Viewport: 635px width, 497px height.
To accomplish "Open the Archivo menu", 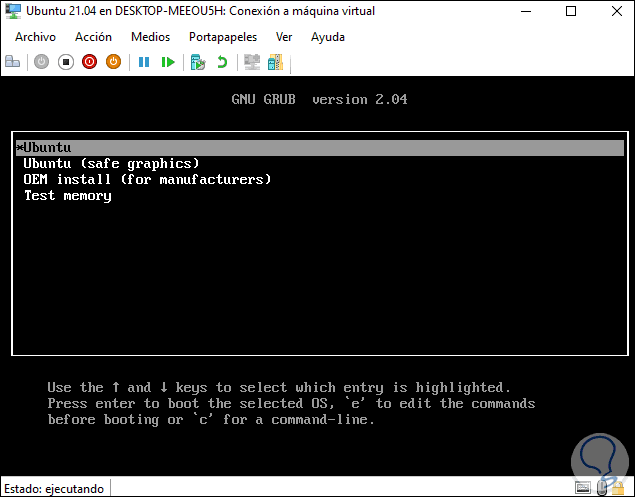I will pyautogui.click(x=35, y=37).
